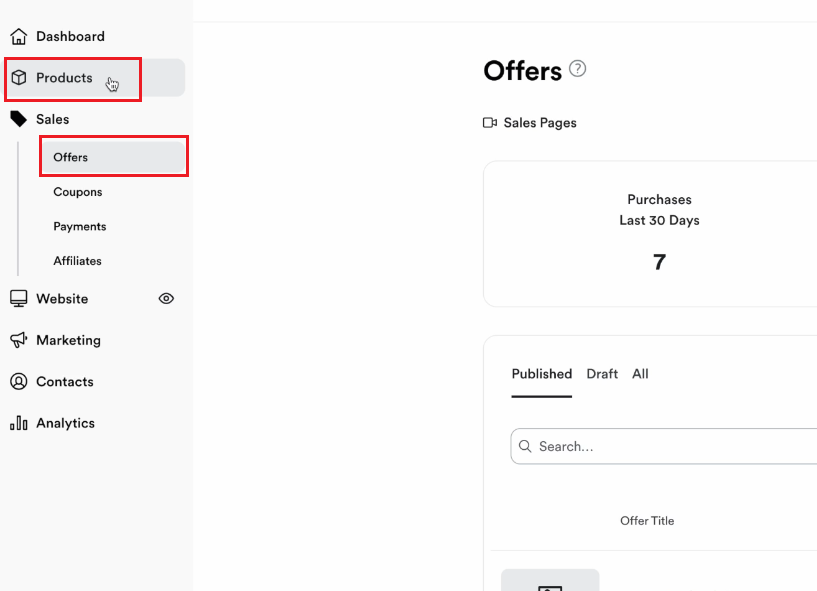The height and width of the screenshot is (591, 817).
Task: Click the Sales Pages video icon
Action: click(490, 122)
